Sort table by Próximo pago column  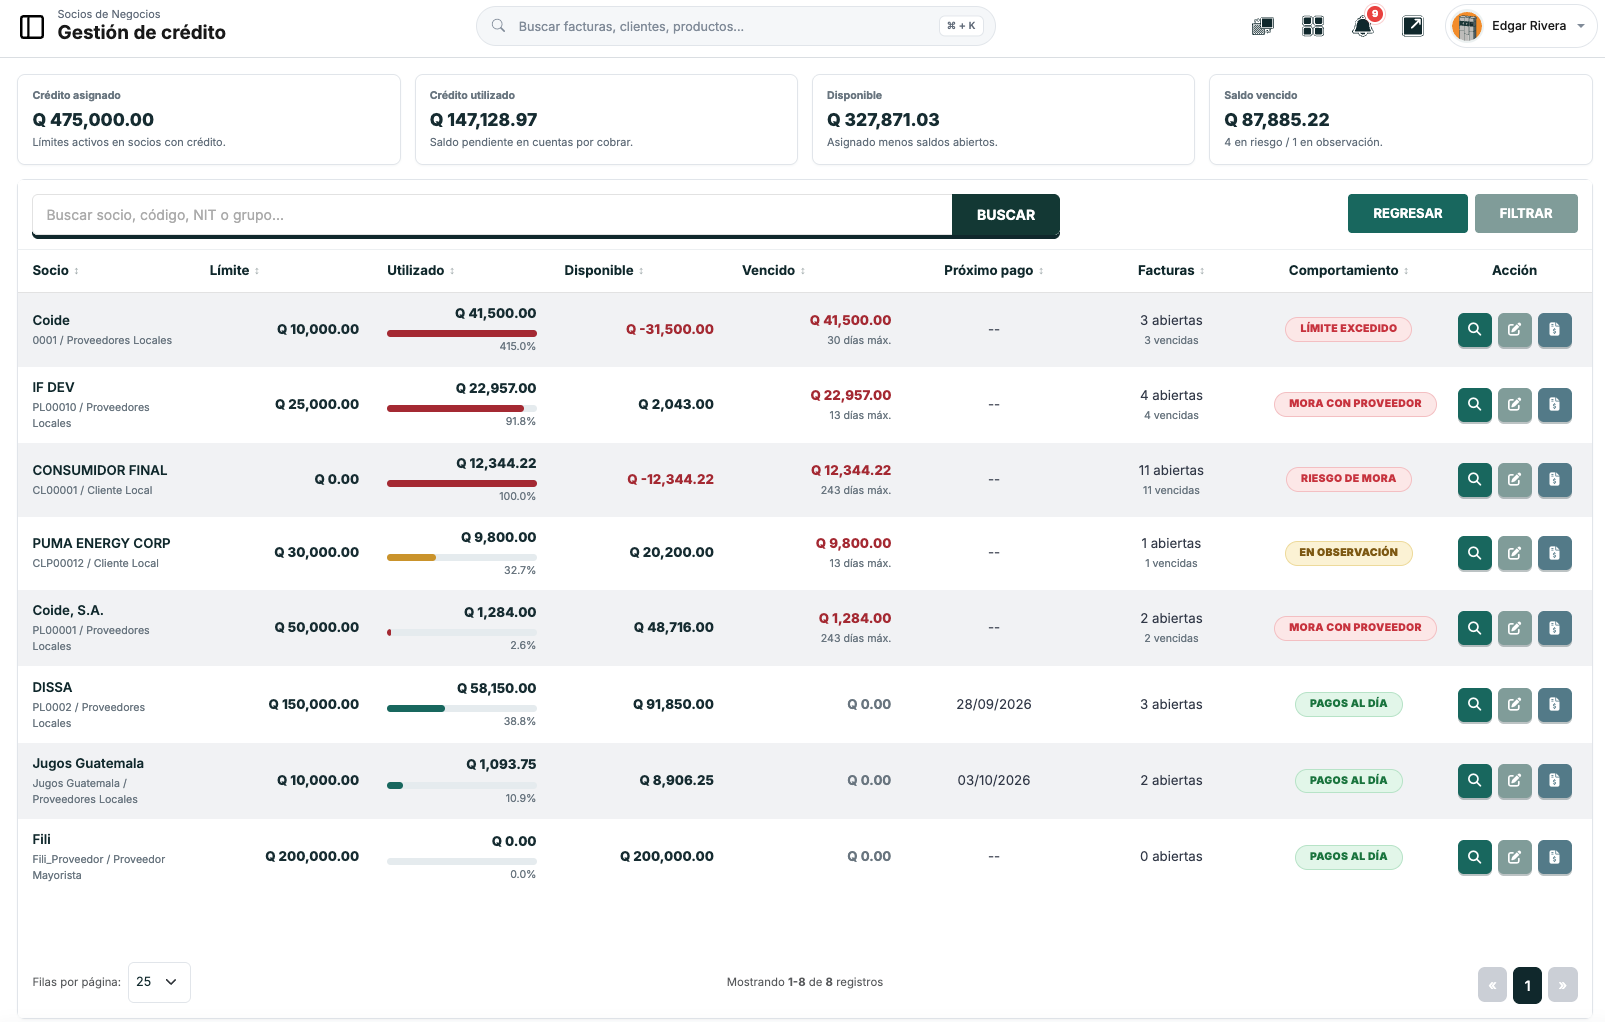tap(994, 271)
